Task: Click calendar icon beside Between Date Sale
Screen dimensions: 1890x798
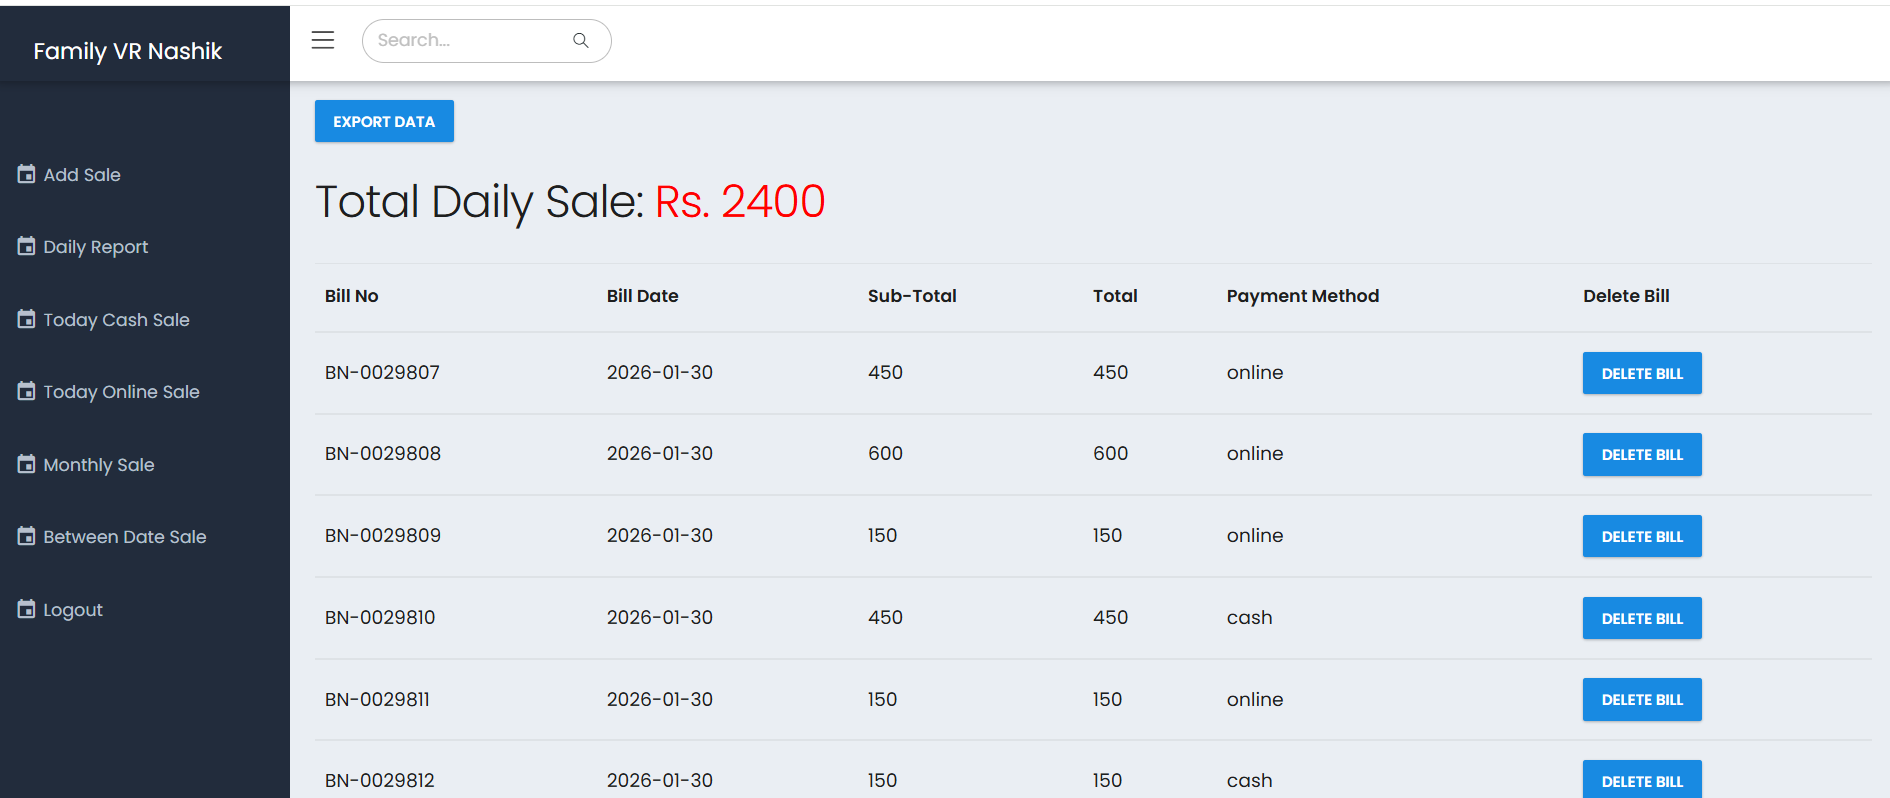Action: point(27,536)
